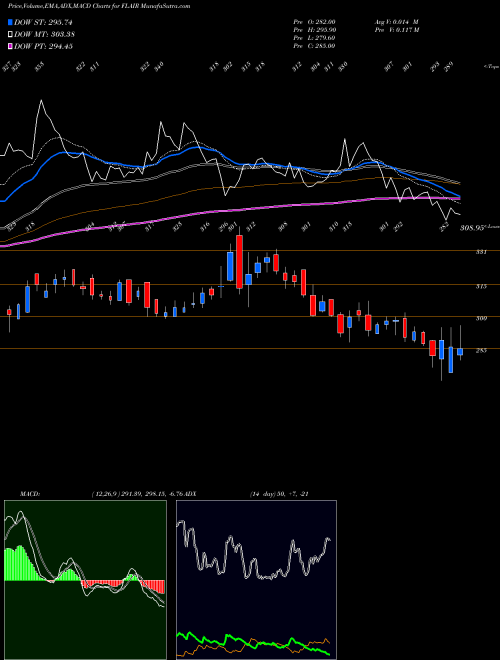Click the last blue candlestick on the right
Screen dimensions: 500x660
pyautogui.click(x=460, y=352)
